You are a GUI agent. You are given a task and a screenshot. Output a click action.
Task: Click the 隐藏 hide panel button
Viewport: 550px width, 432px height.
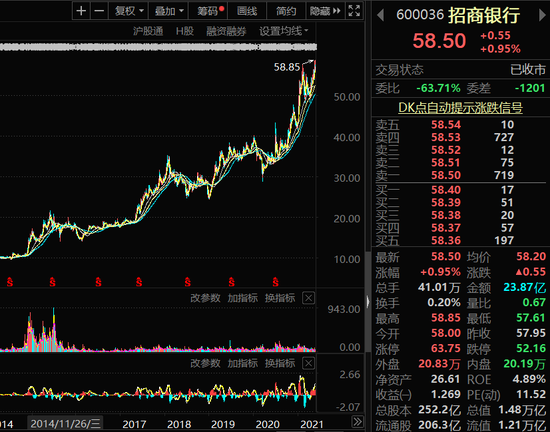tap(325, 11)
